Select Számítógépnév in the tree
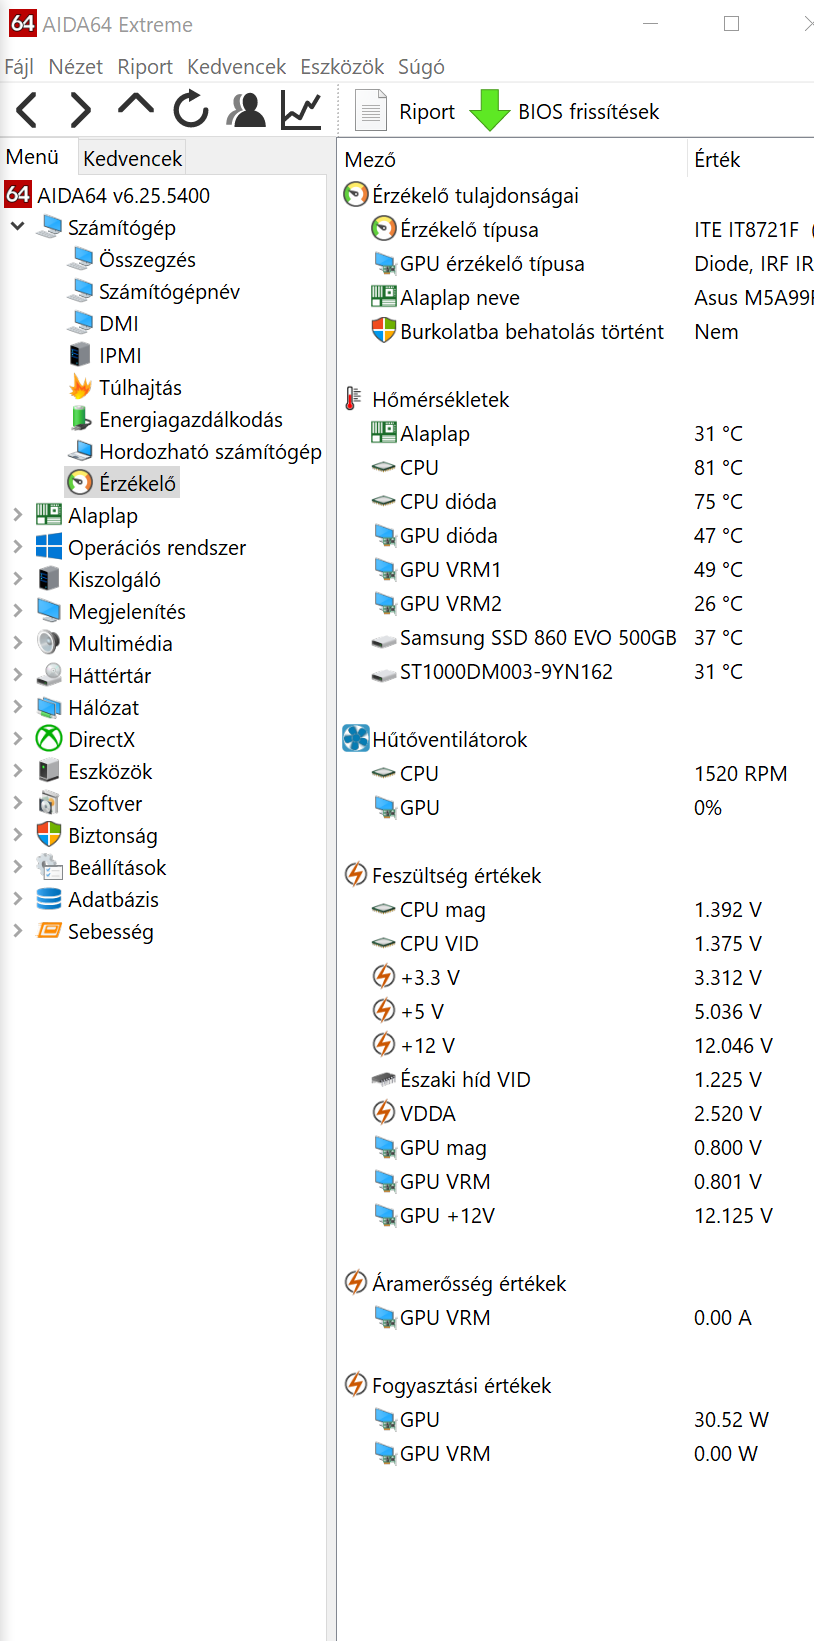The image size is (814, 1641). (x=169, y=291)
